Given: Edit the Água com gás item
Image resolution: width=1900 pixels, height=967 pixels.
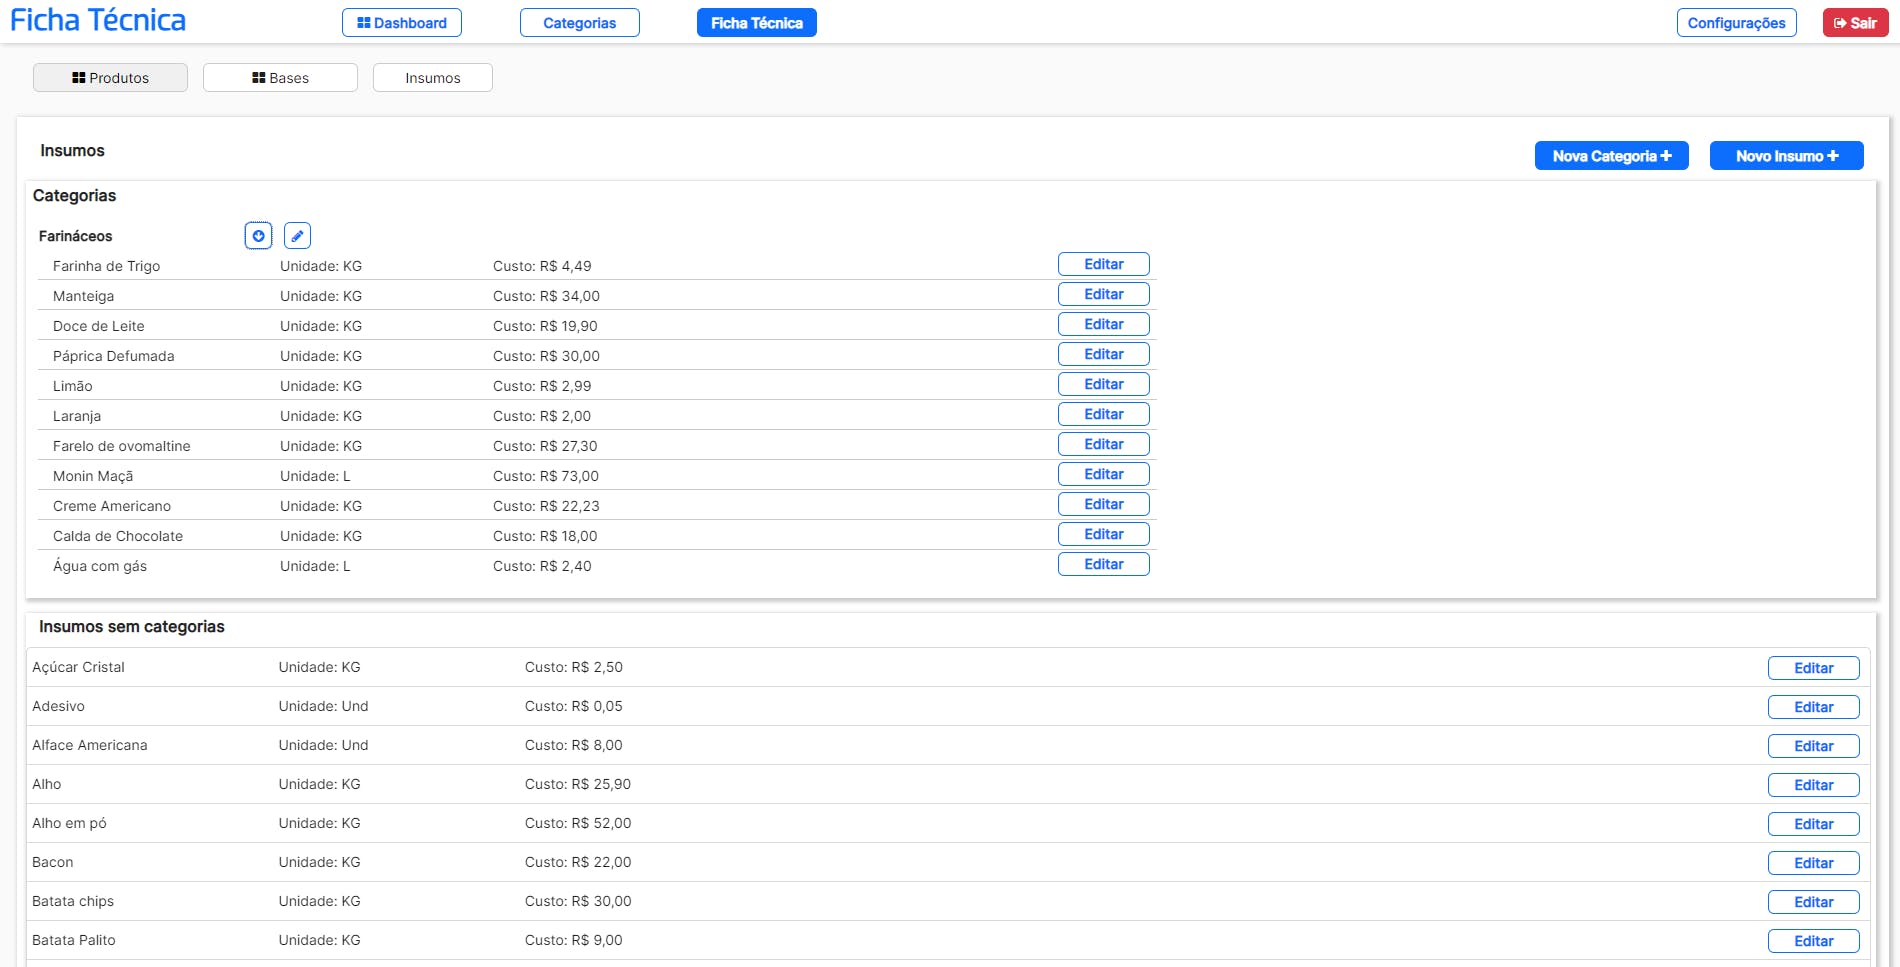Looking at the screenshot, I should tap(1103, 565).
